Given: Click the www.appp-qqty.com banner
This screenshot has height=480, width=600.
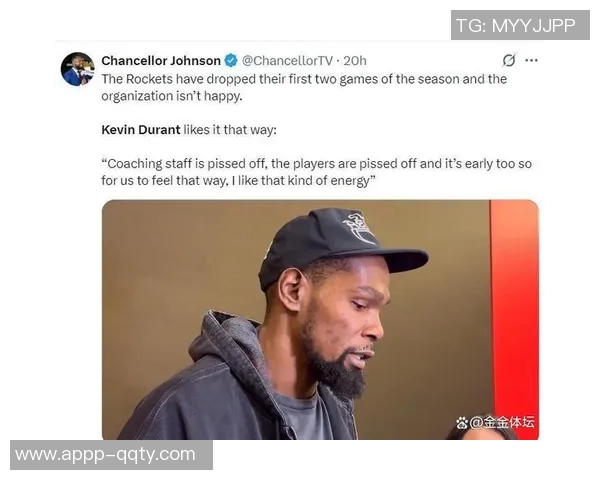Looking at the screenshot, I should [111, 455].
